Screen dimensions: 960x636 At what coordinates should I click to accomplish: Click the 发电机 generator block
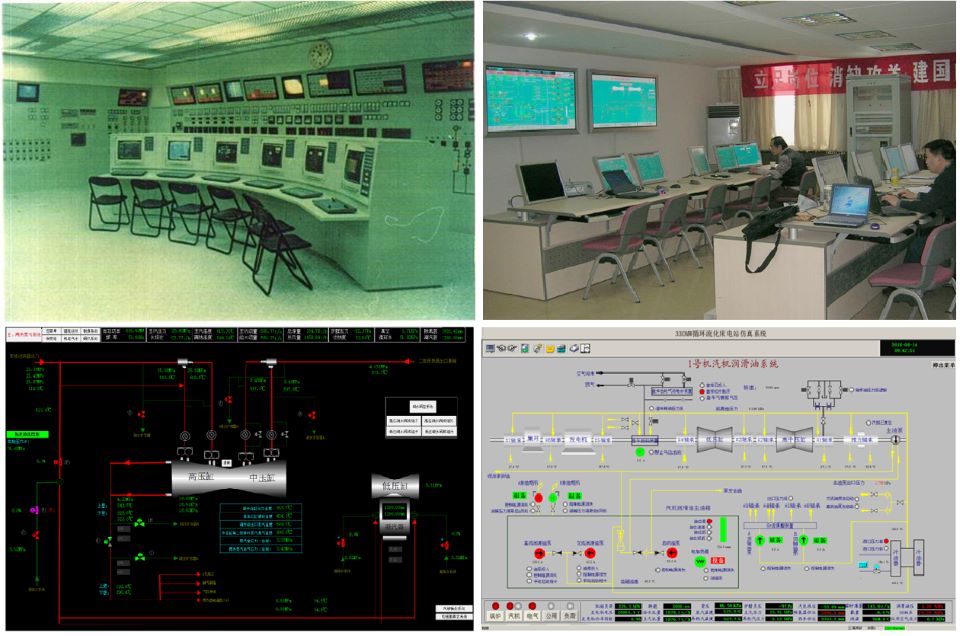[x=580, y=439]
